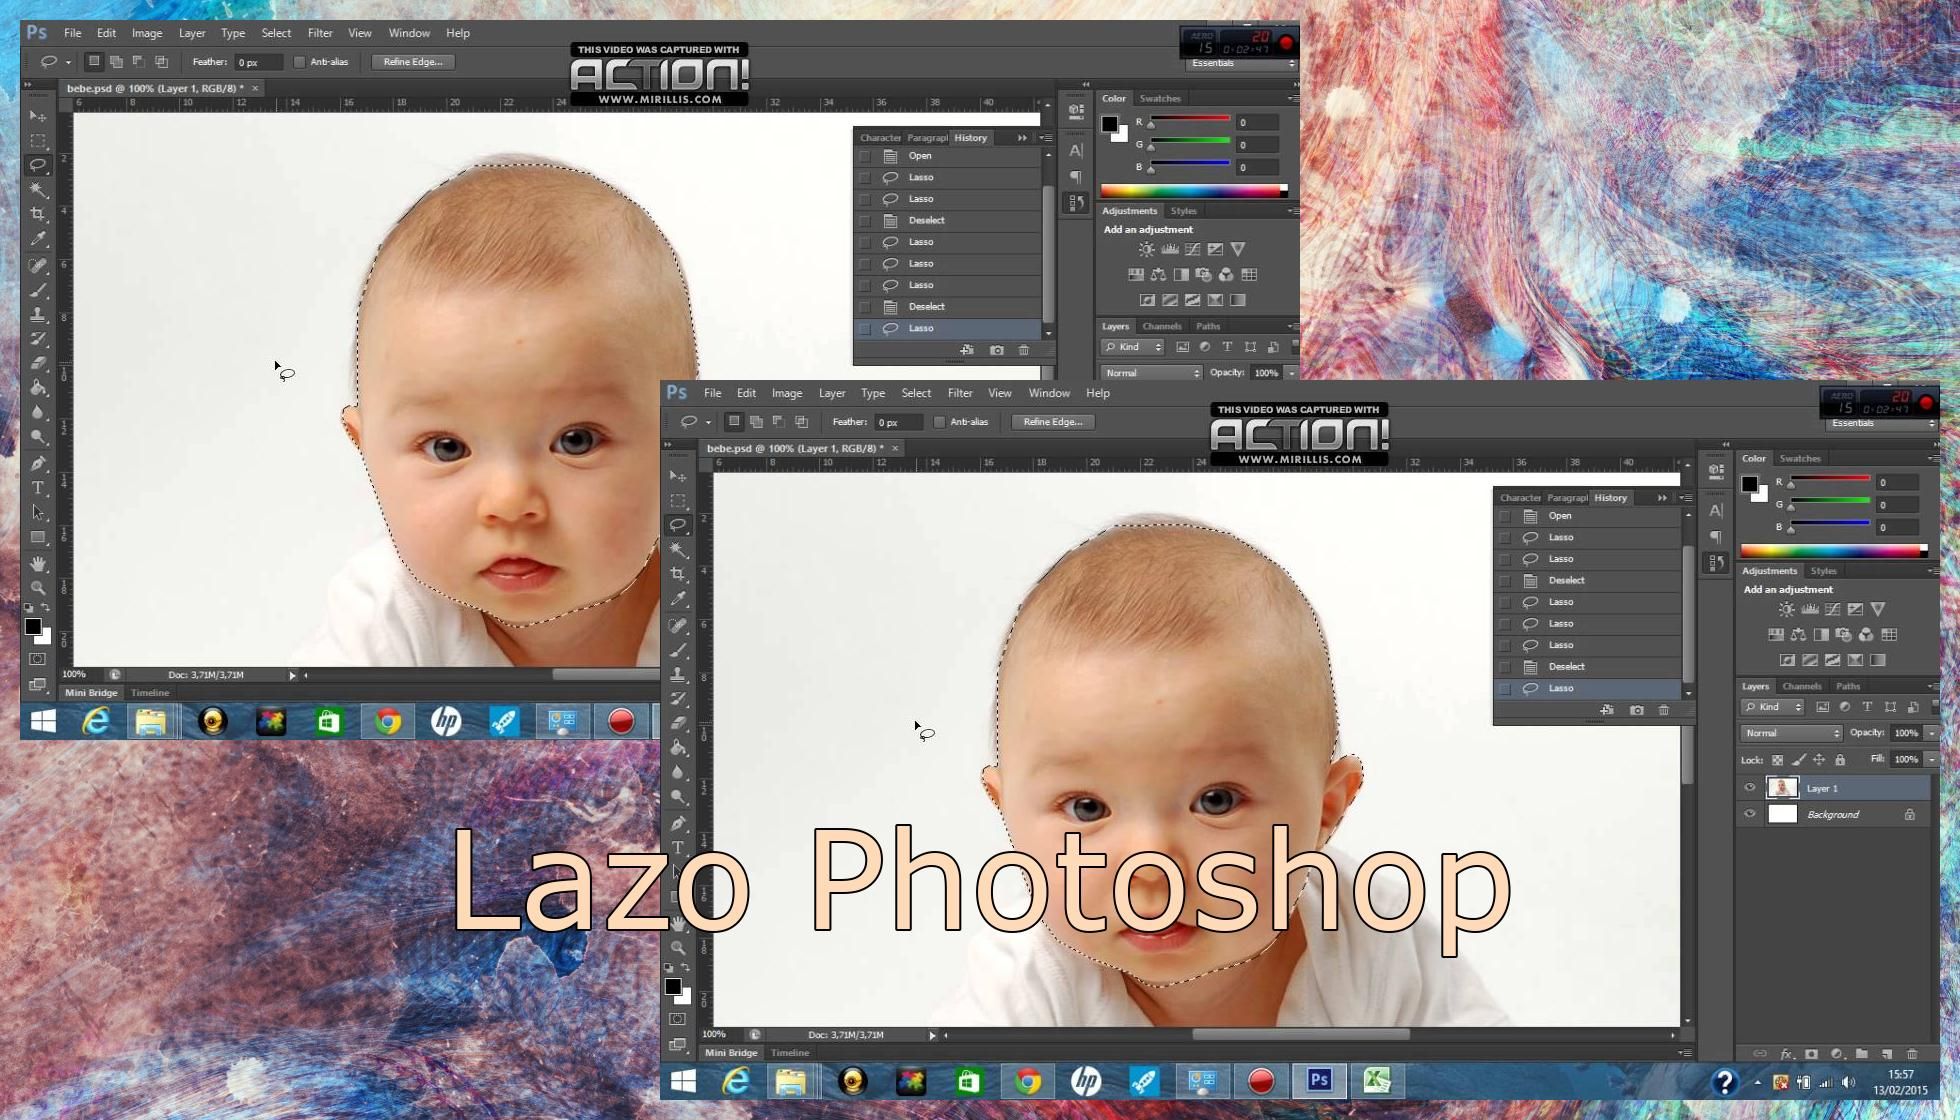
Task: Select Rectangular Marquee tool in front Photoshop window
Action: click(678, 500)
